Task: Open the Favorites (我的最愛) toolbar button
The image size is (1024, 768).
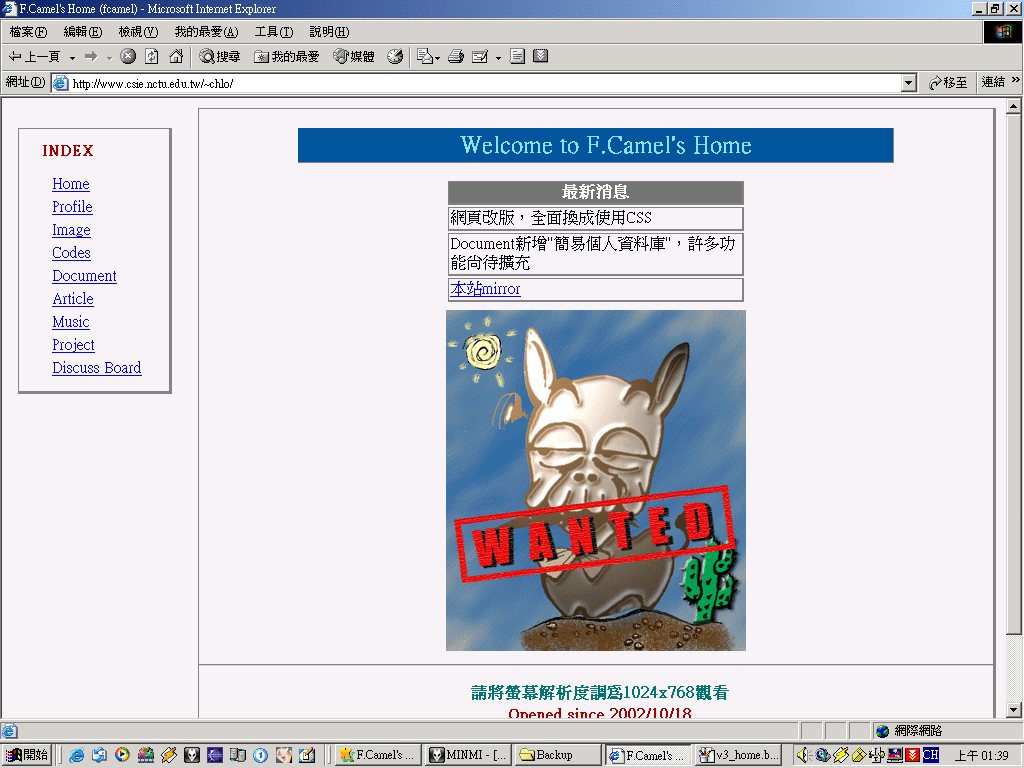Action: tap(286, 57)
